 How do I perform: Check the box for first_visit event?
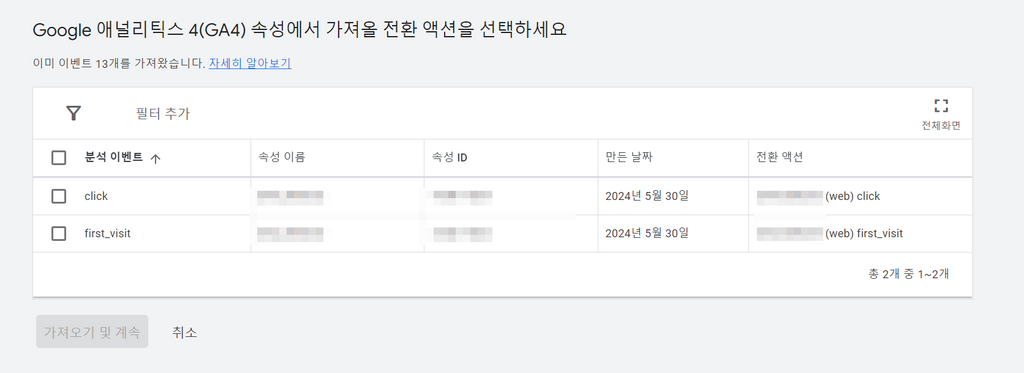point(59,233)
